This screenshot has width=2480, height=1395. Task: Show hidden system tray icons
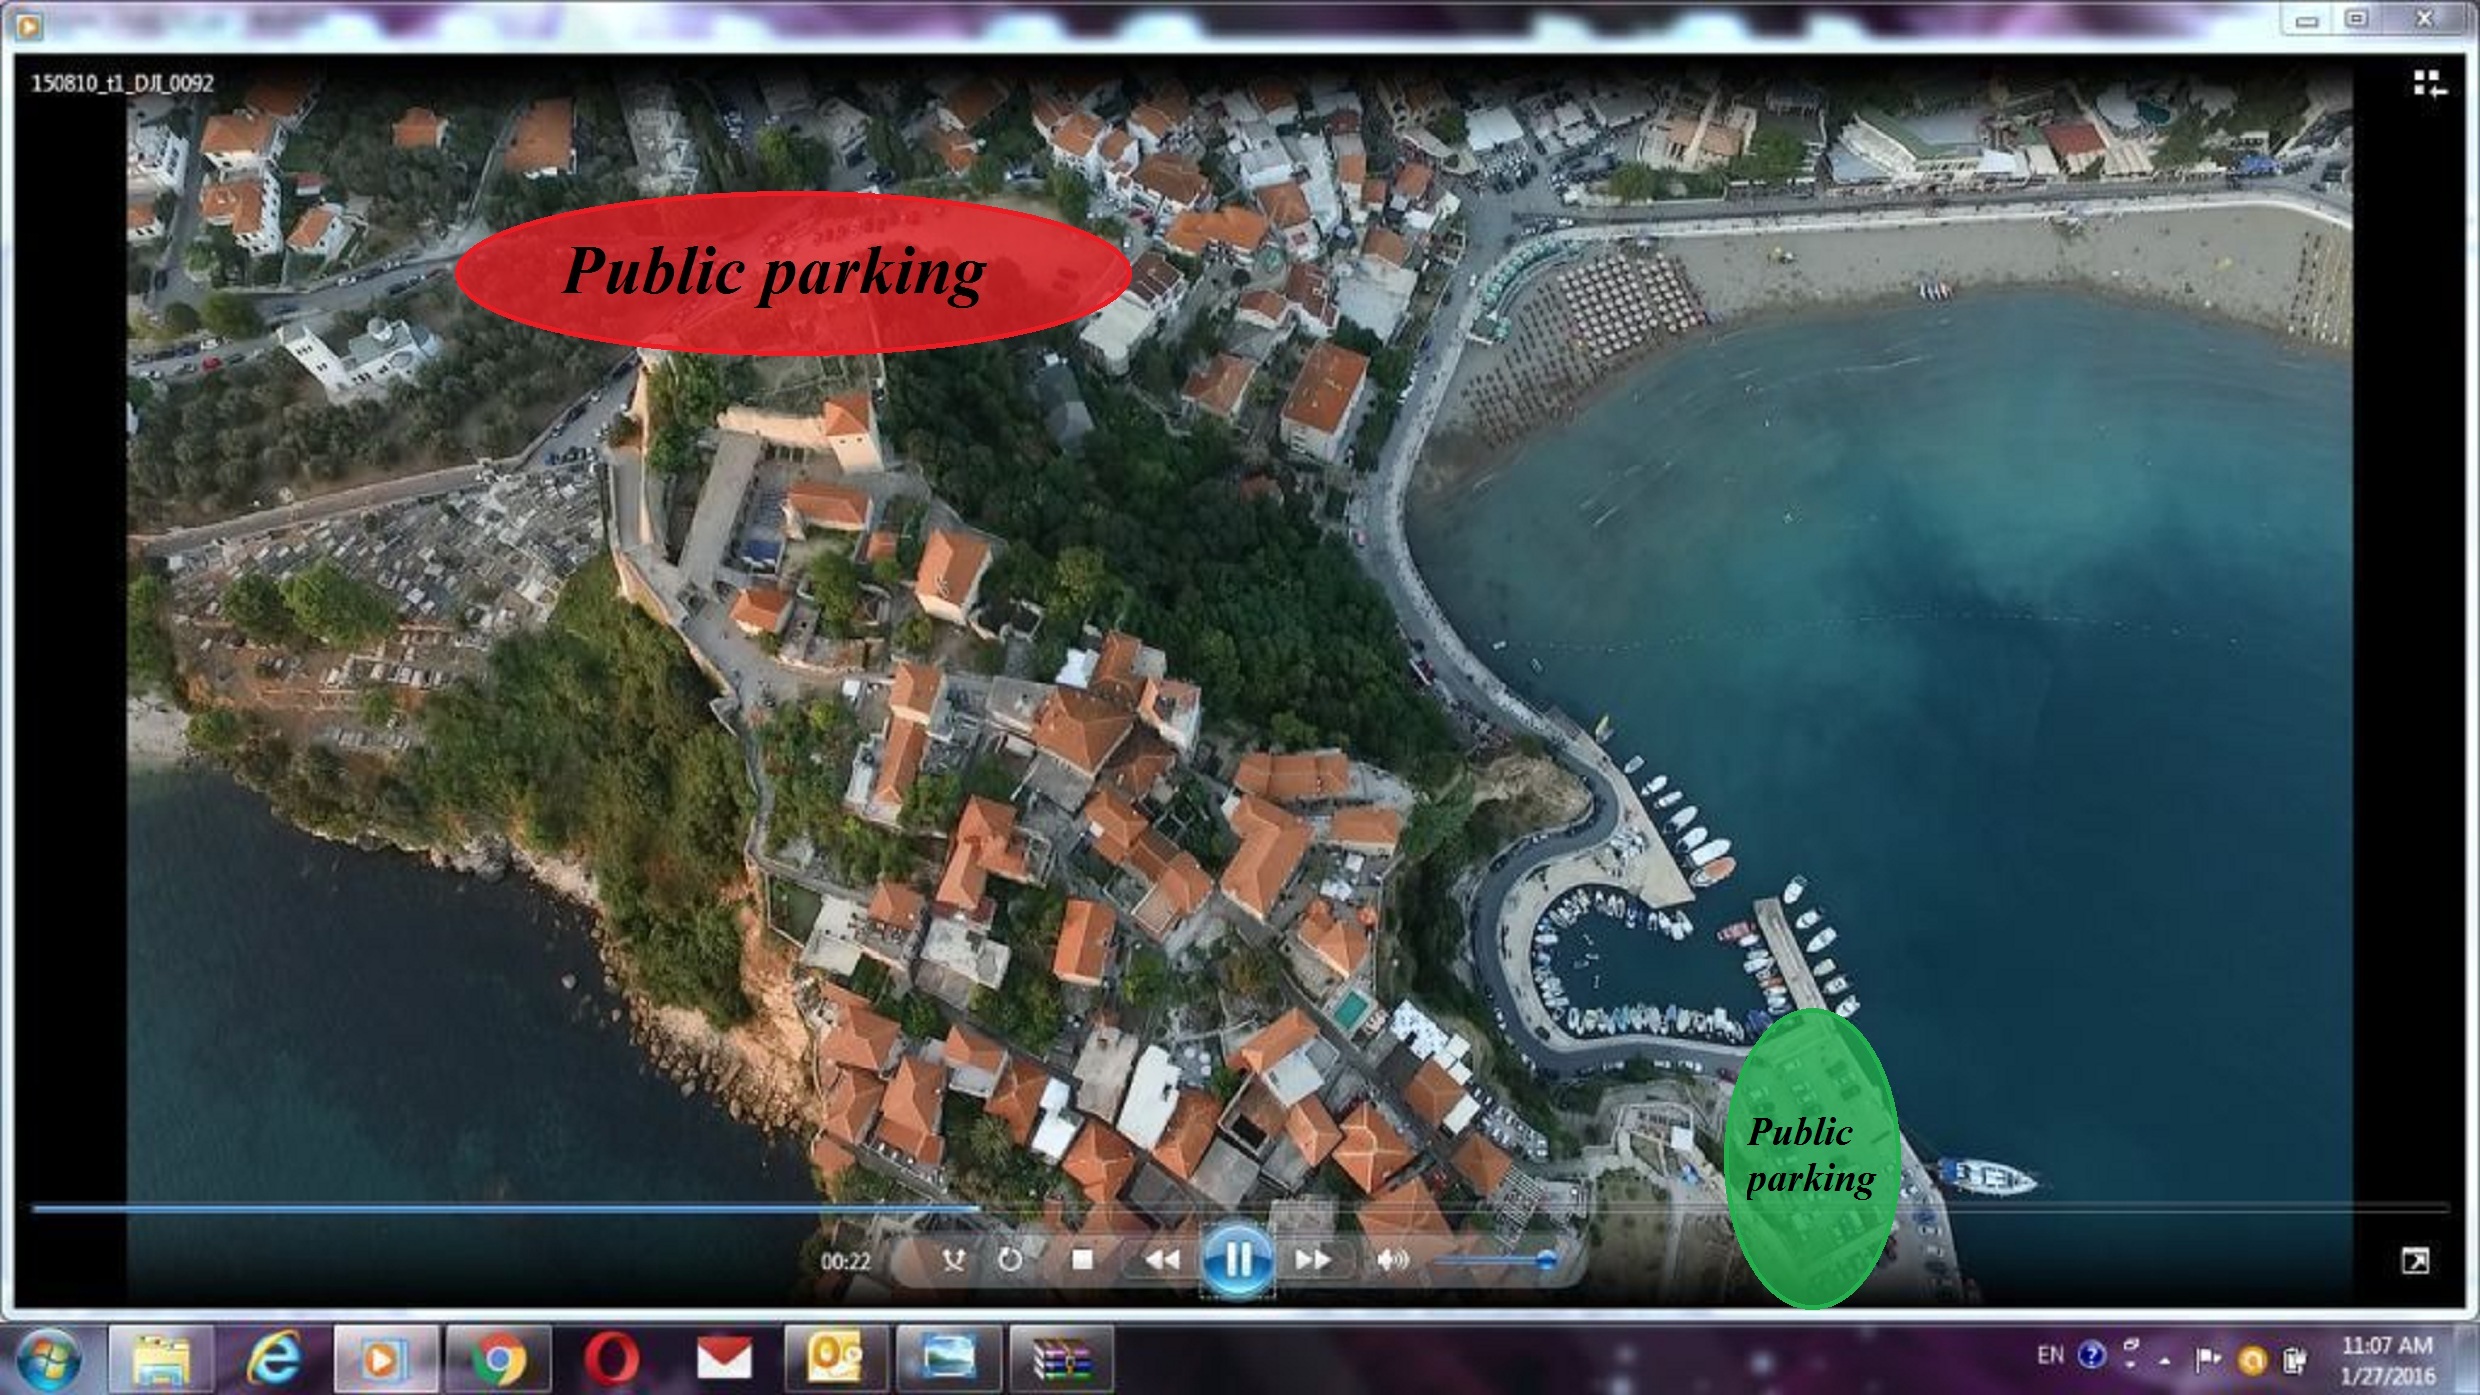click(2165, 1361)
